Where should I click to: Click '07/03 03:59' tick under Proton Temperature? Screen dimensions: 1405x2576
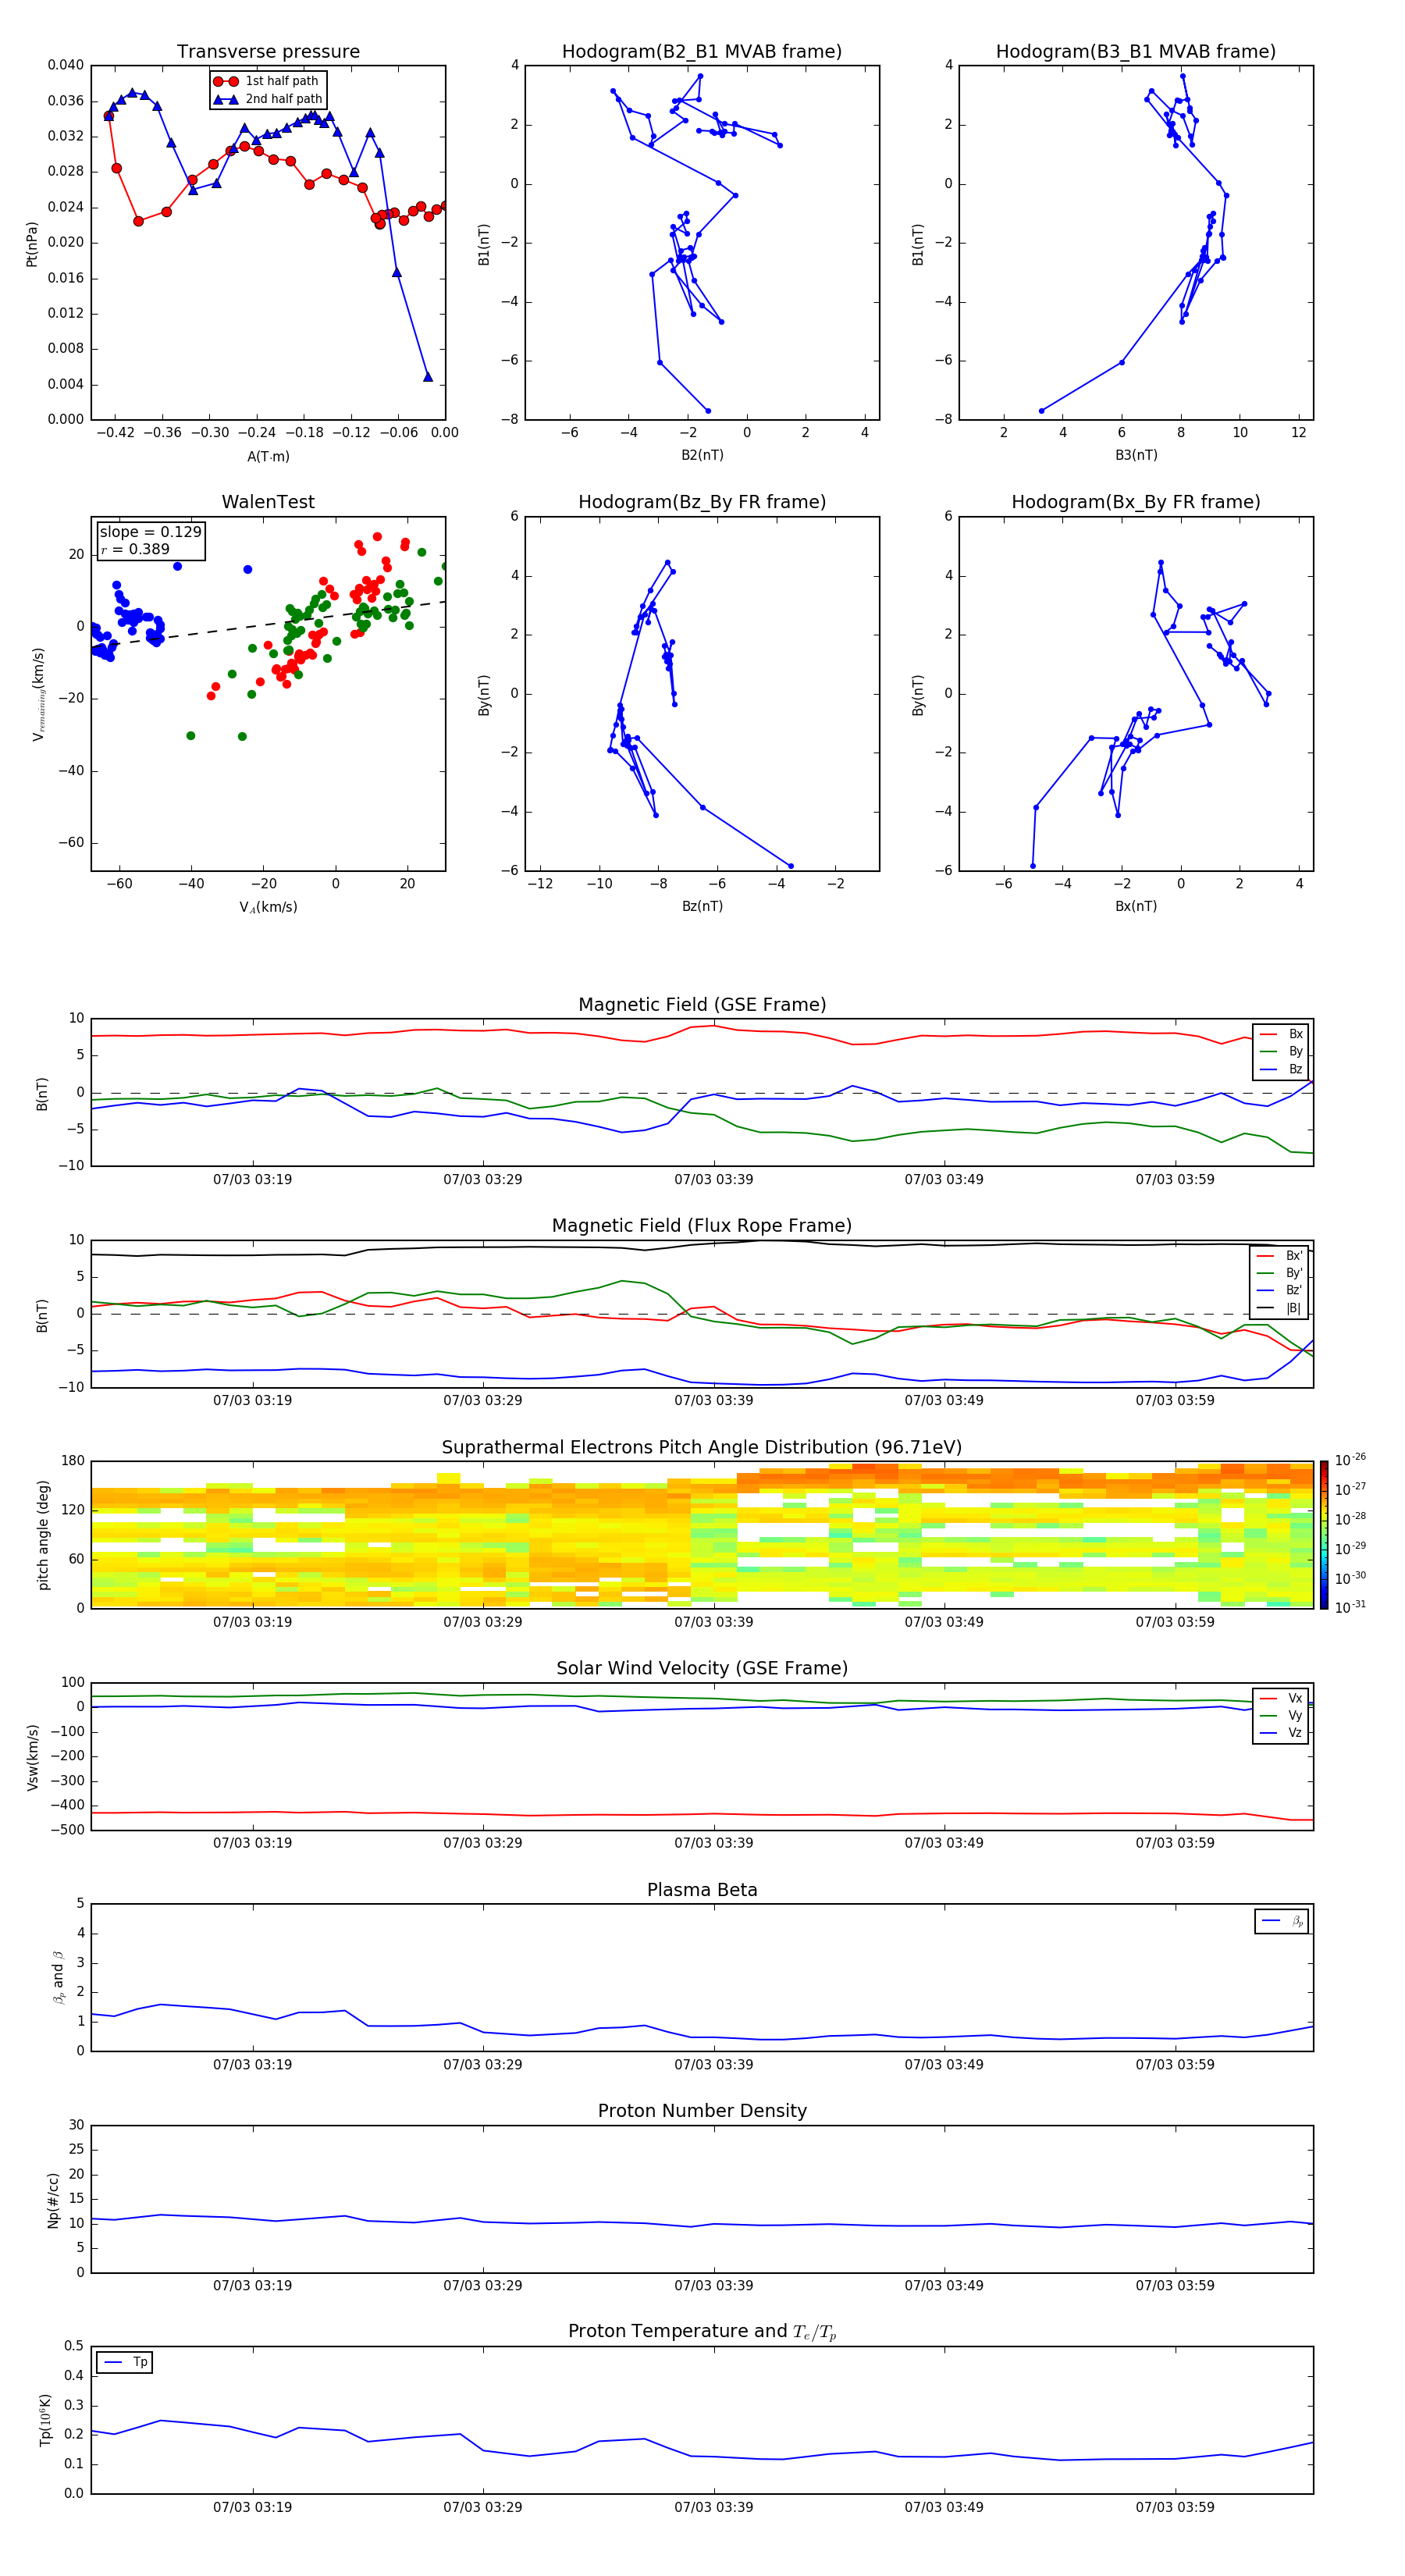coord(1175,2507)
